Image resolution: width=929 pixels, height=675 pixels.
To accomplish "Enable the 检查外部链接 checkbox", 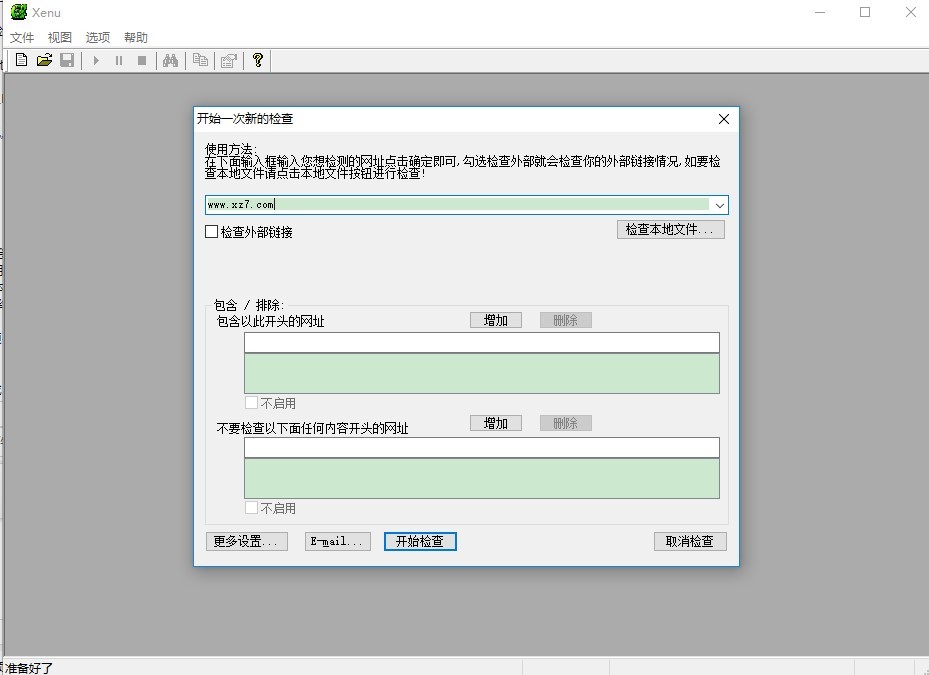I will click(x=211, y=231).
